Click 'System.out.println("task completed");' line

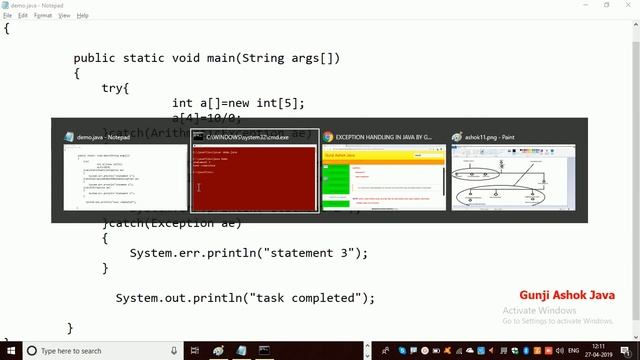coord(245,298)
